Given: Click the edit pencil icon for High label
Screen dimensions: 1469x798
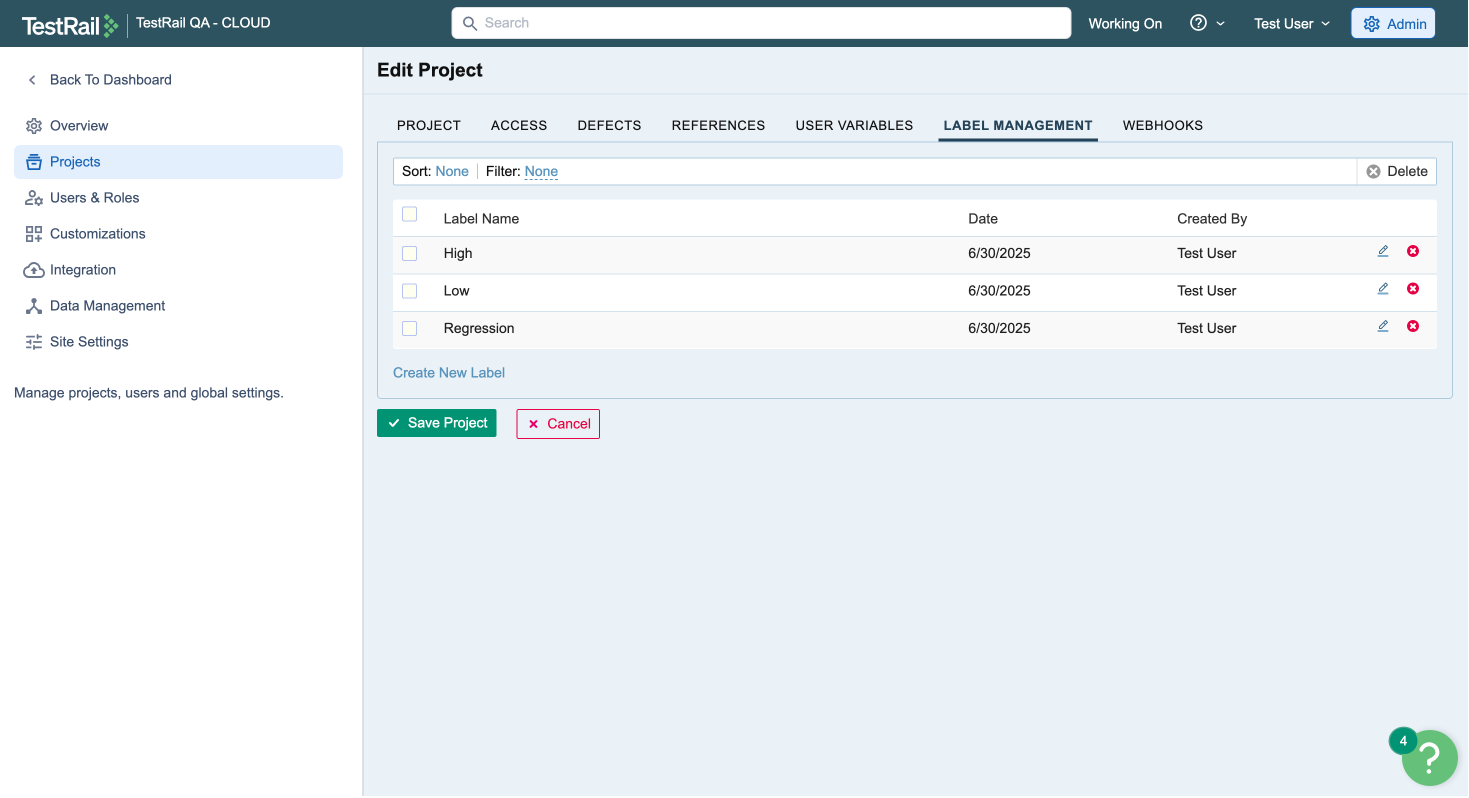Looking at the screenshot, I should tap(1383, 251).
